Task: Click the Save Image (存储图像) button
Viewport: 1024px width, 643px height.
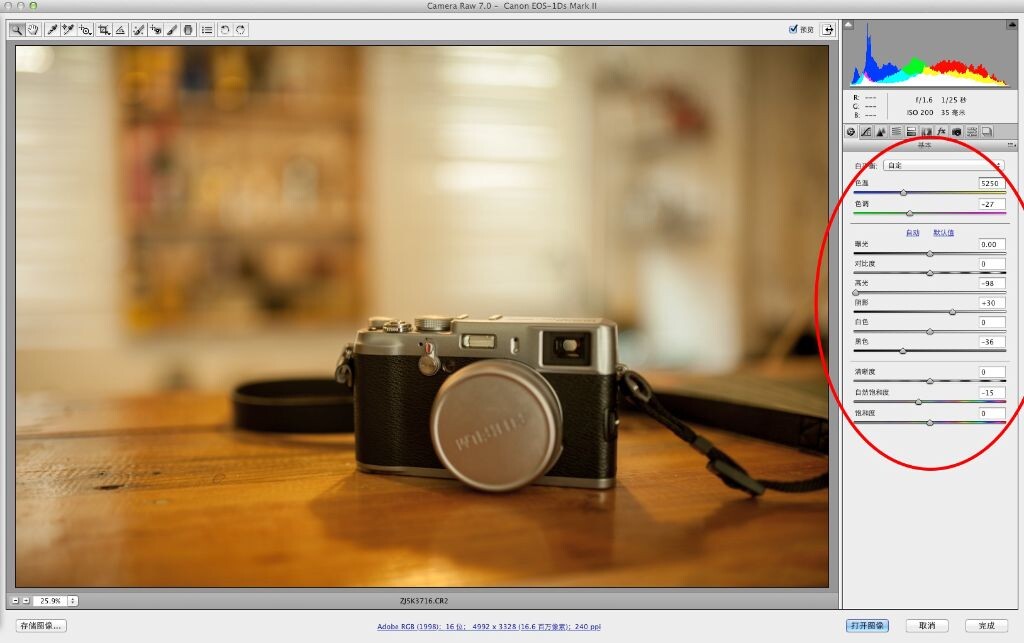Action: [x=40, y=625]
